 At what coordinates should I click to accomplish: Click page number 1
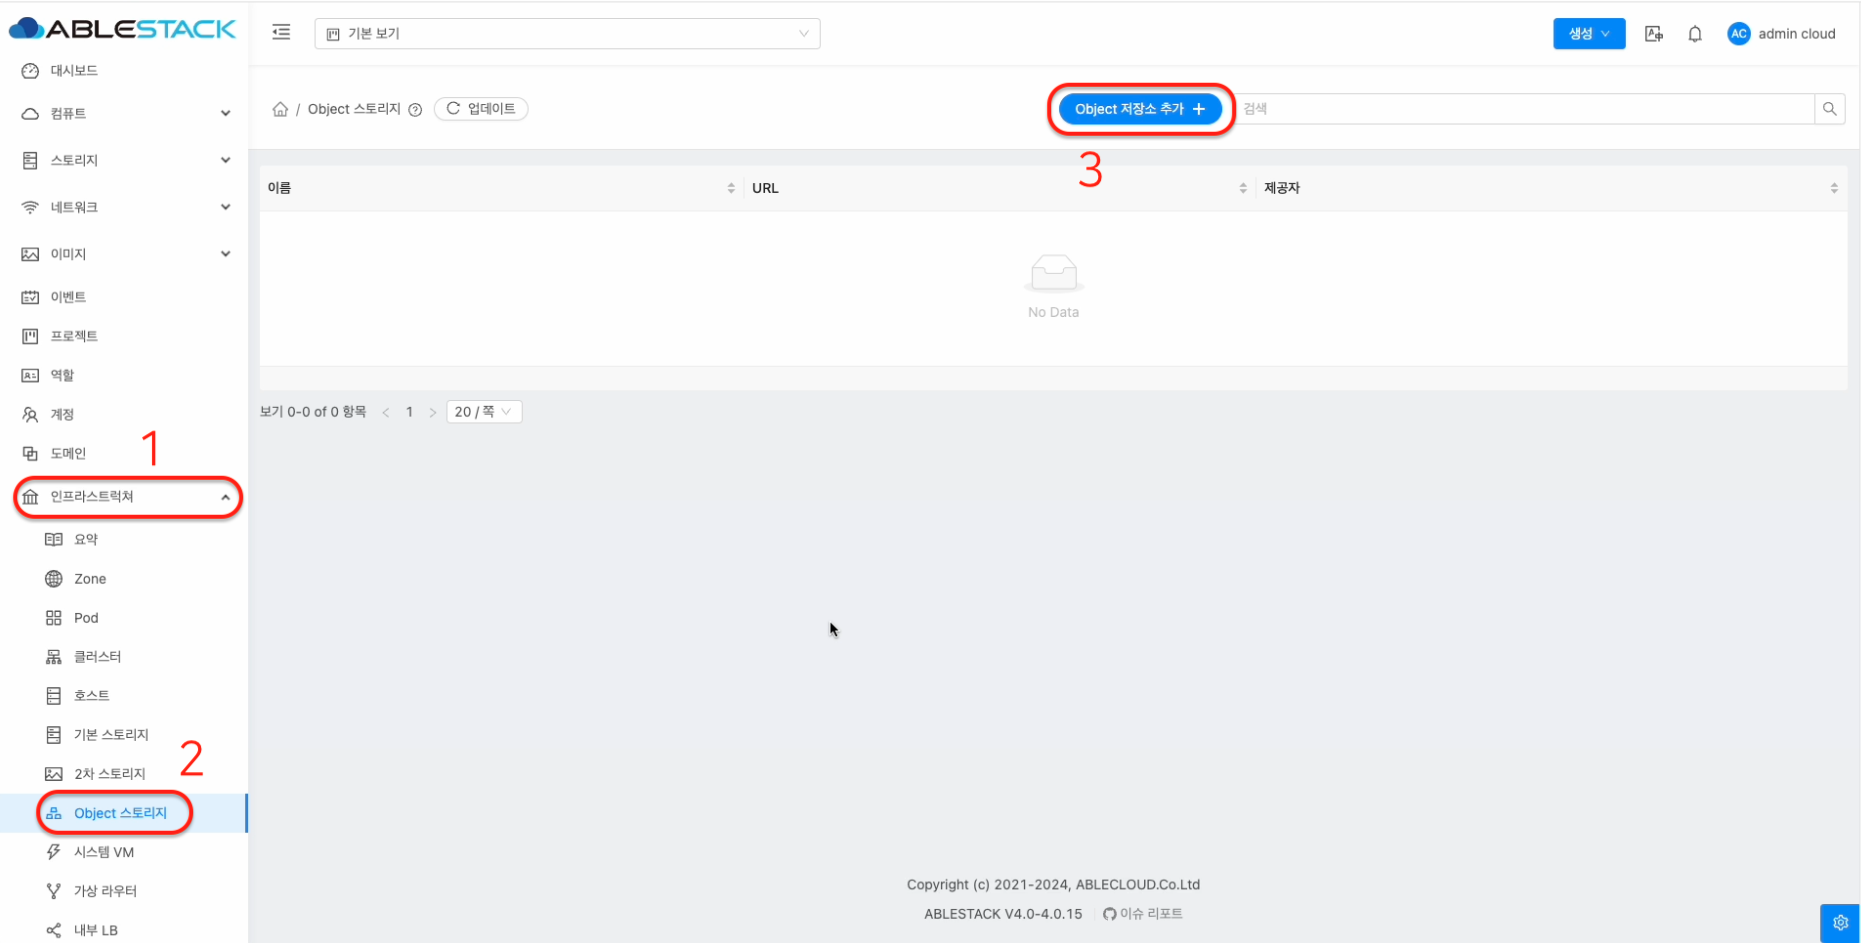point(409,412)
